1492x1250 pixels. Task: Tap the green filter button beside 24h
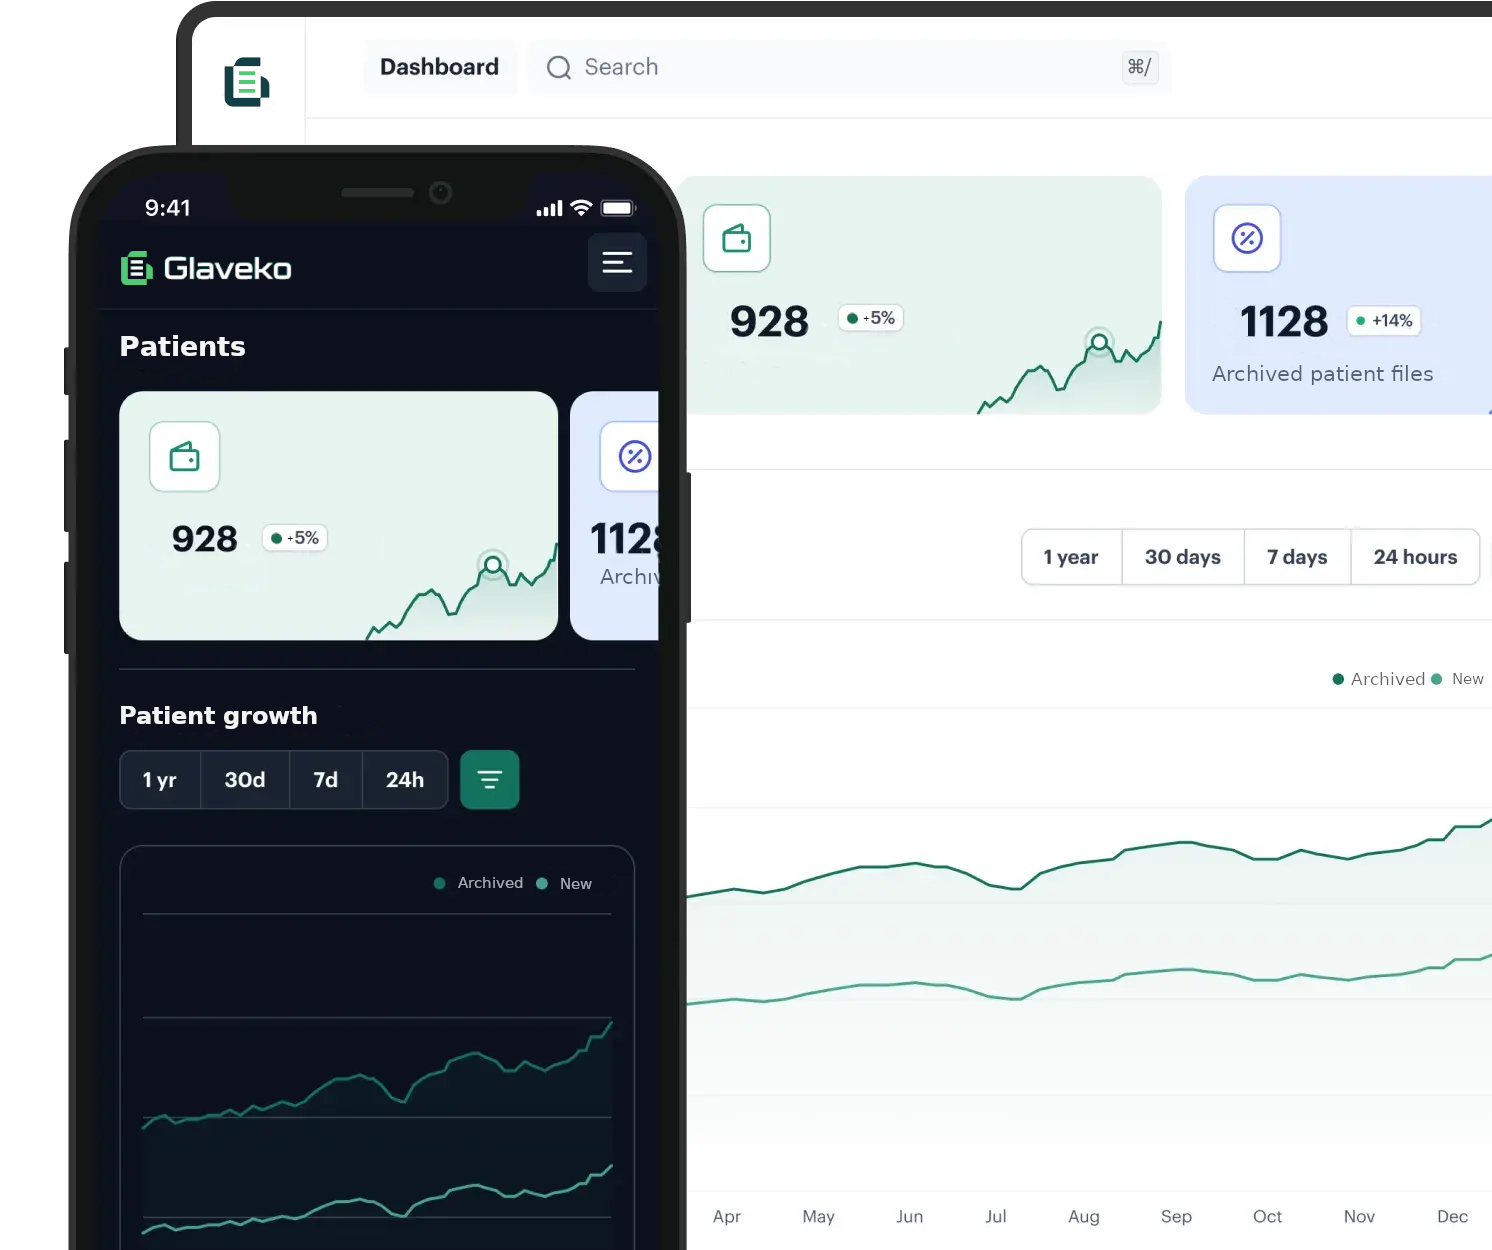point(489,780)
